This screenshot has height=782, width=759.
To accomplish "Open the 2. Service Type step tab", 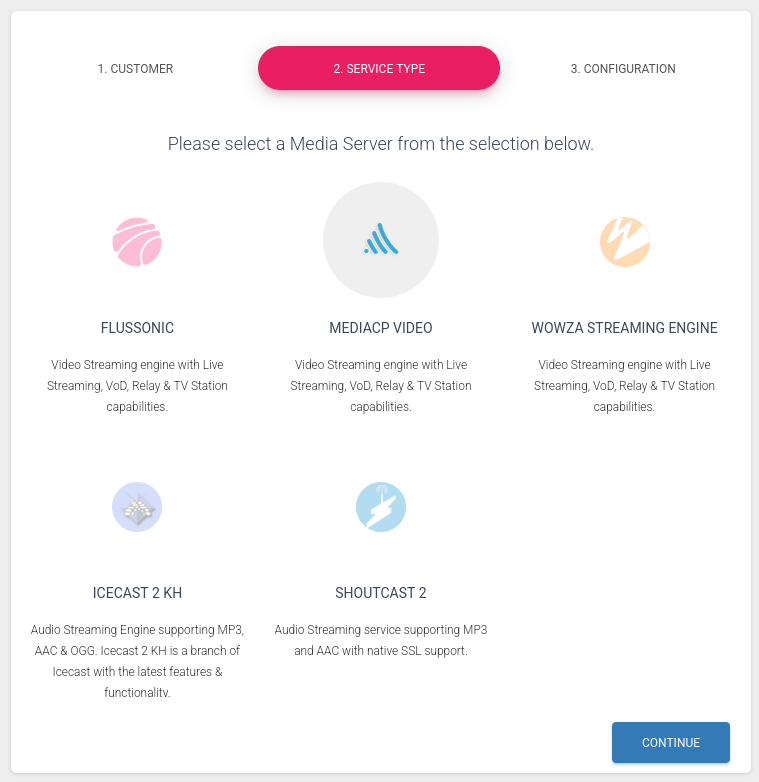I will coord(379,68).
